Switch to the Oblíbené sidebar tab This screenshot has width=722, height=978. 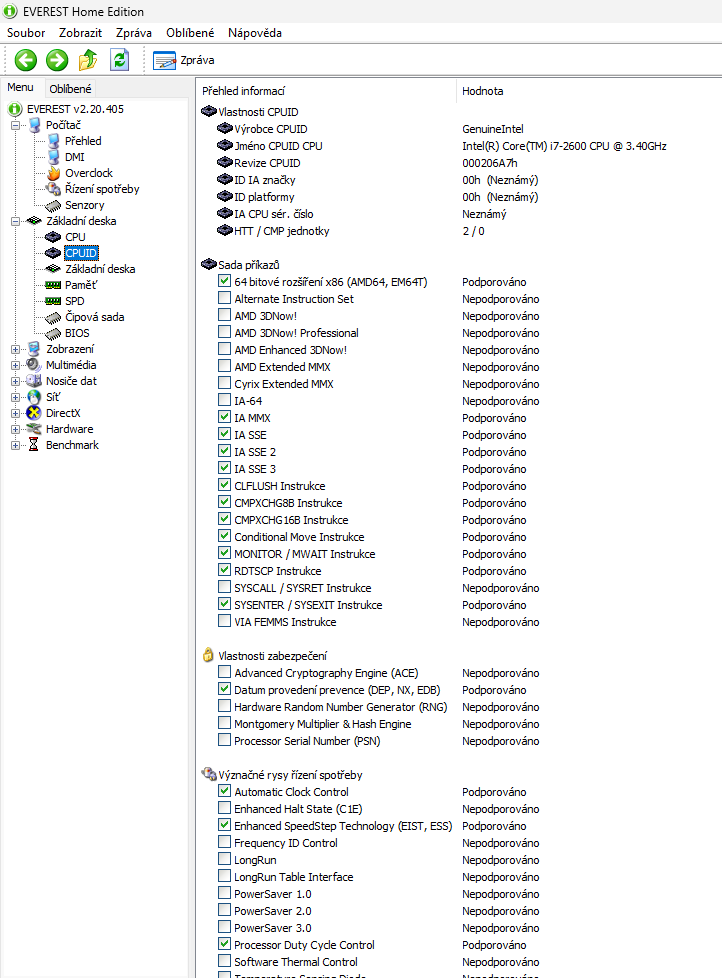pos(70,89)
